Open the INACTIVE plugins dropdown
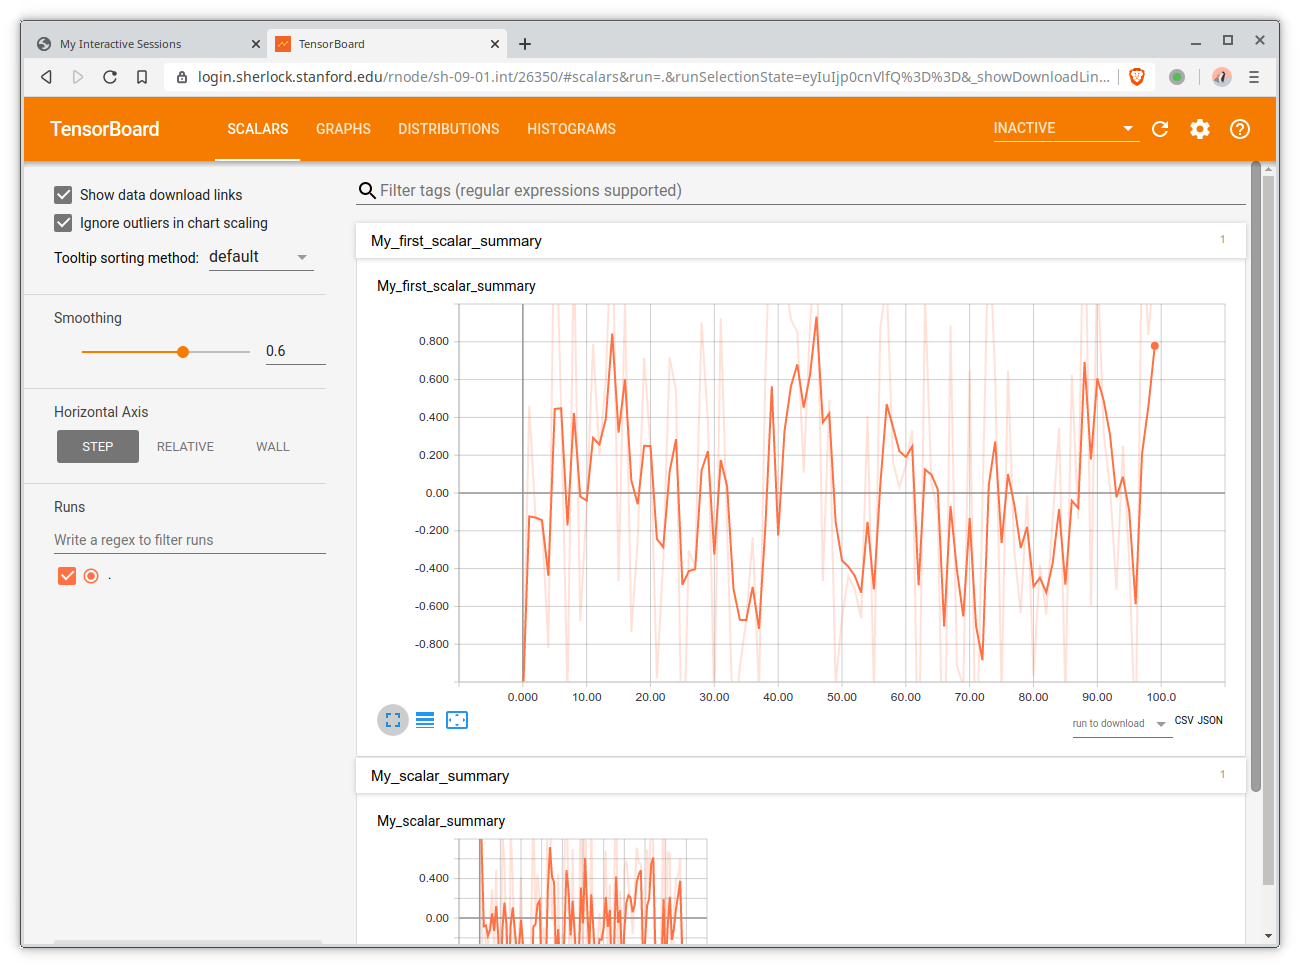1300x968 pixels. pyautogui.click(x=1066, y=128)
